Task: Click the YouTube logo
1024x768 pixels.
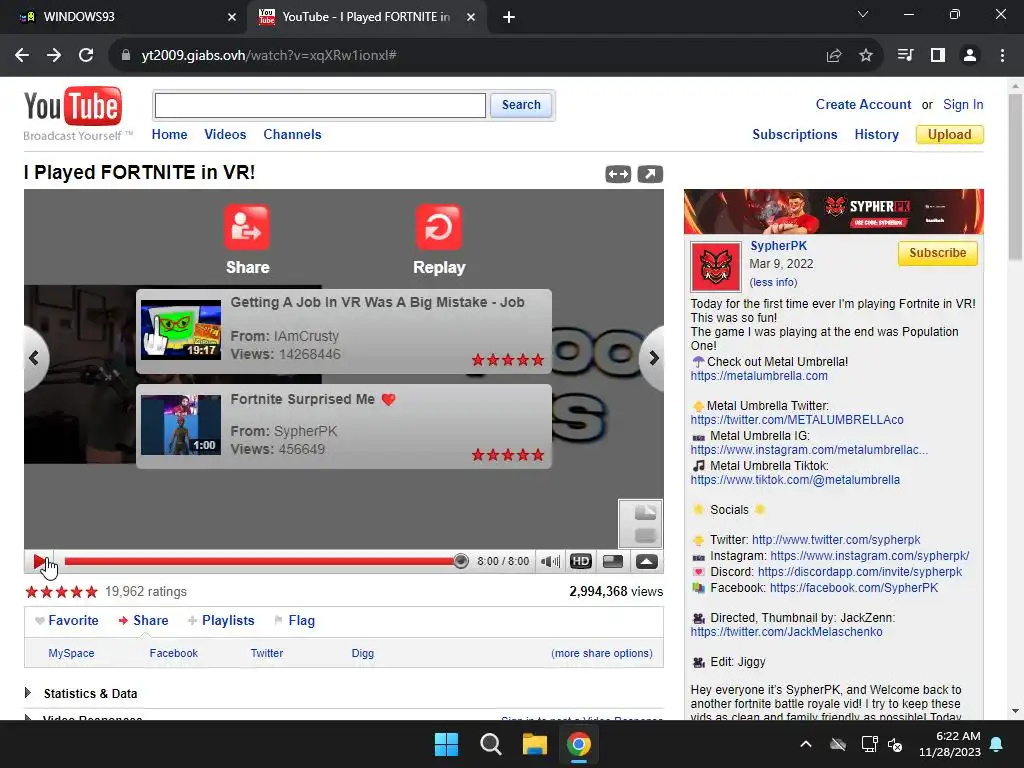Action: coord(72,107)
